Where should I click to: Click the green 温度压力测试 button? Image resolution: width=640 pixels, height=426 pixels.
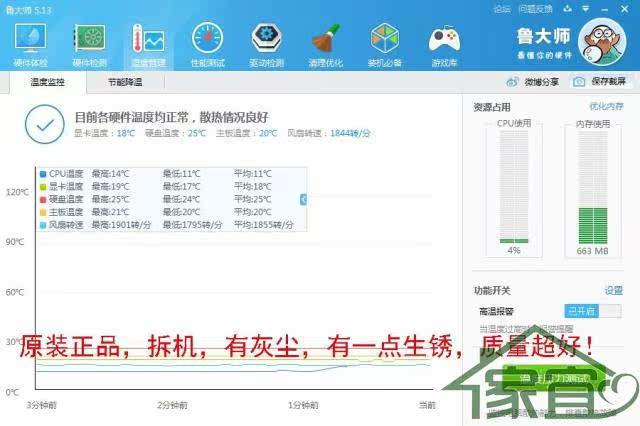coord(554,379)
